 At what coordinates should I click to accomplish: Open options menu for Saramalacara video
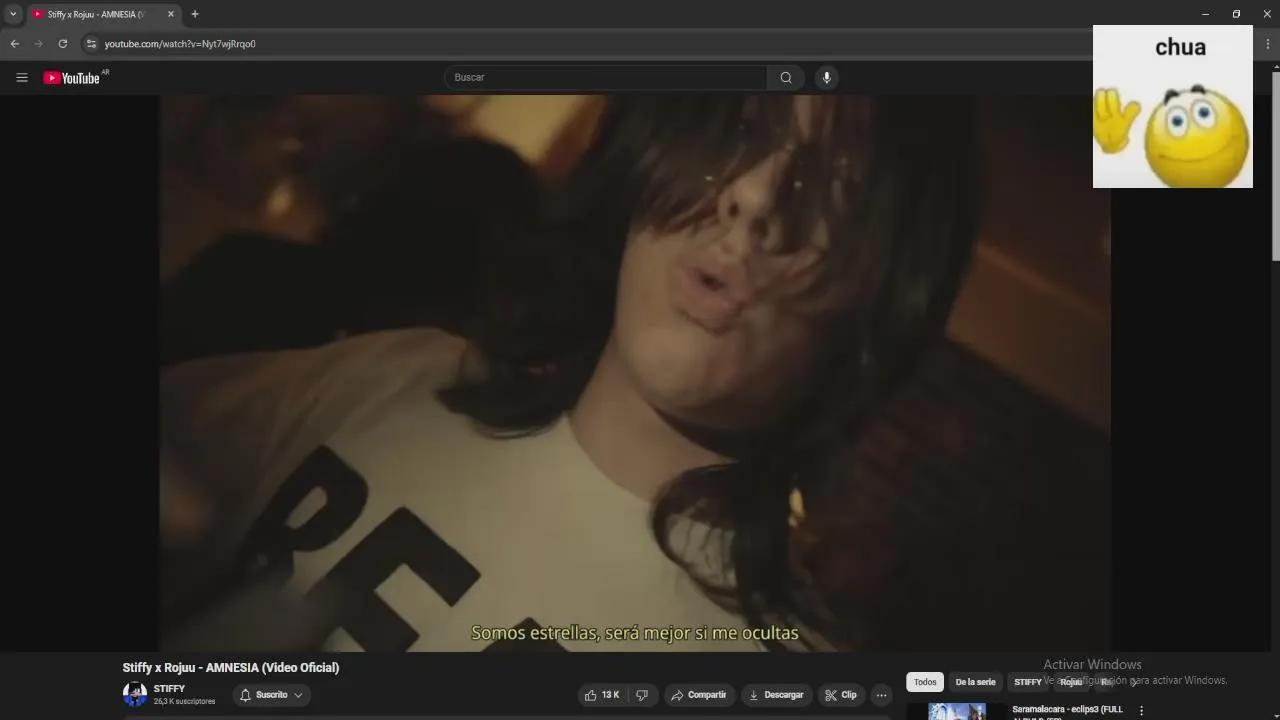pos(1141,711)
